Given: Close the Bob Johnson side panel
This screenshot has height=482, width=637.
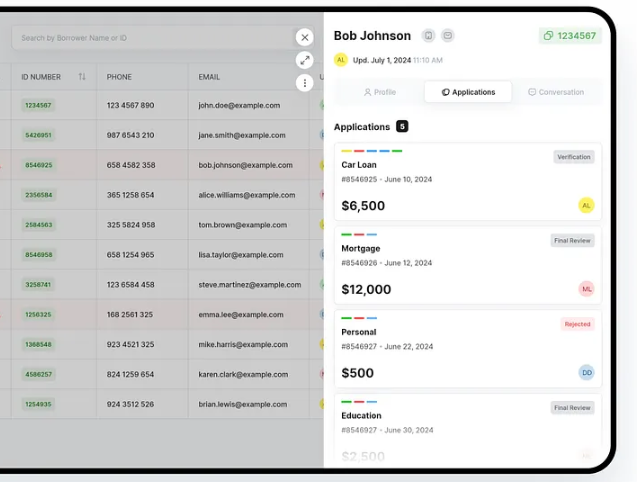Looking at the screenshot, I should point(305,38).
